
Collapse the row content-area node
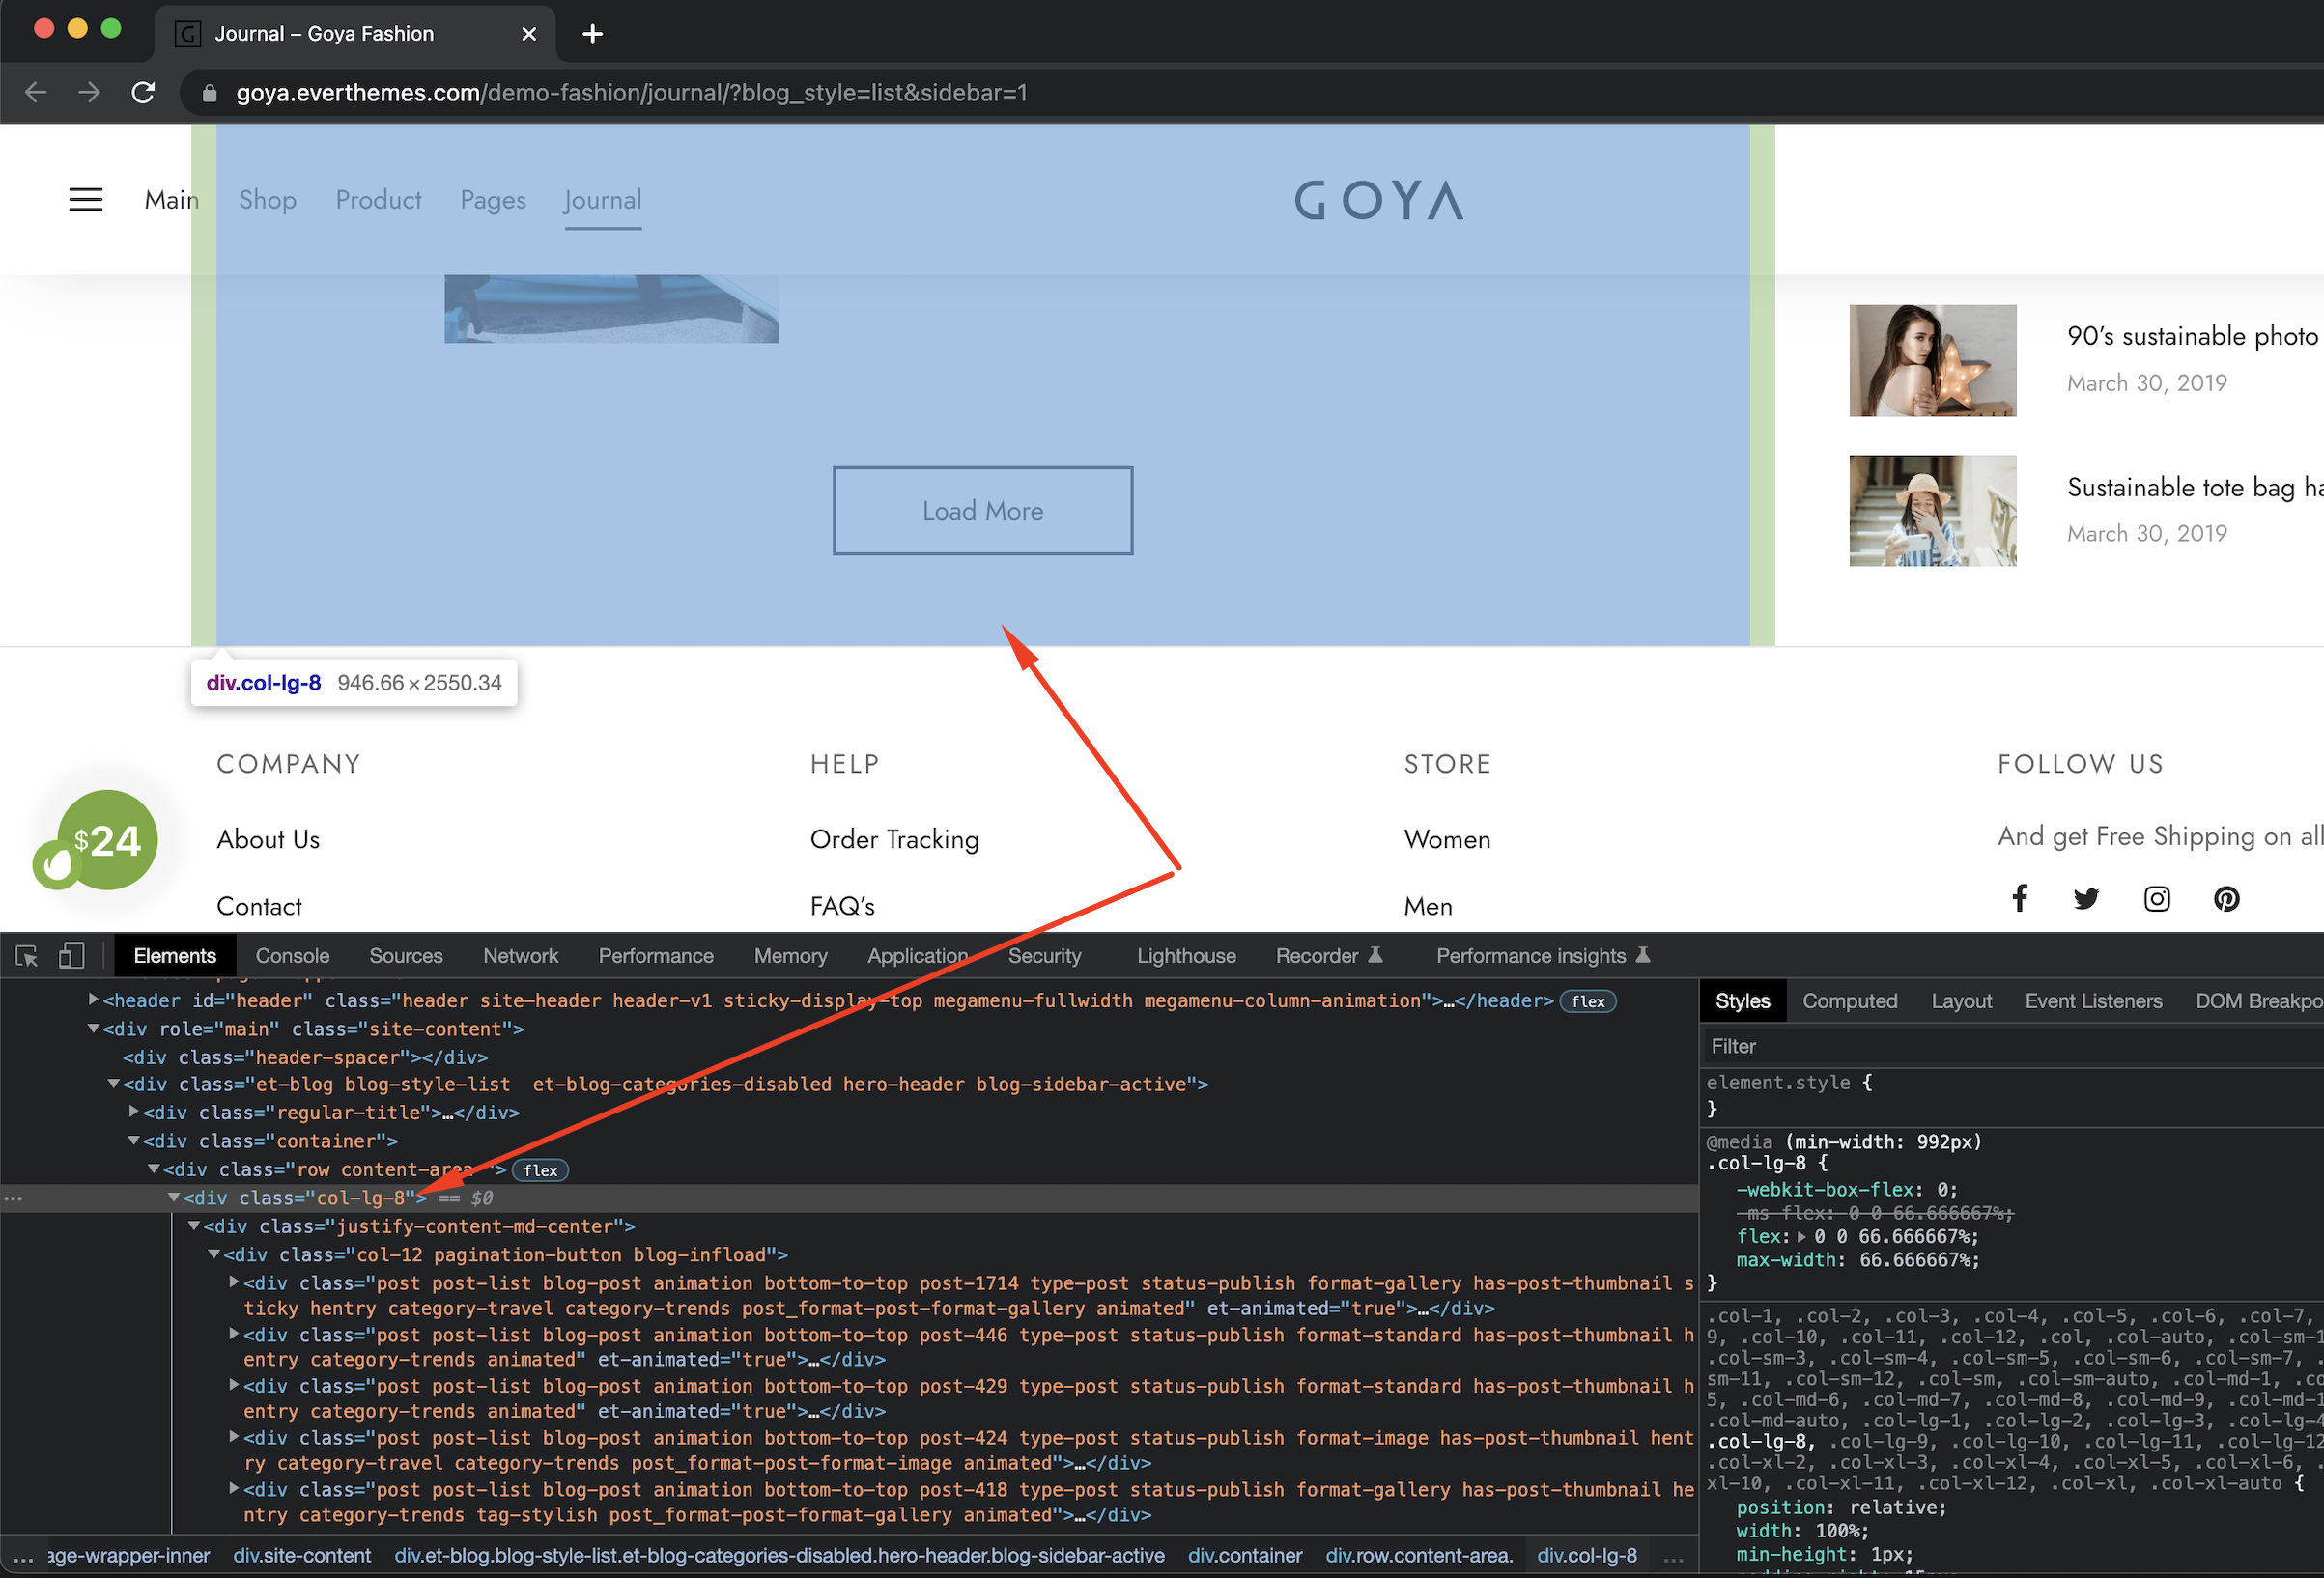(x=154, y=1169)
